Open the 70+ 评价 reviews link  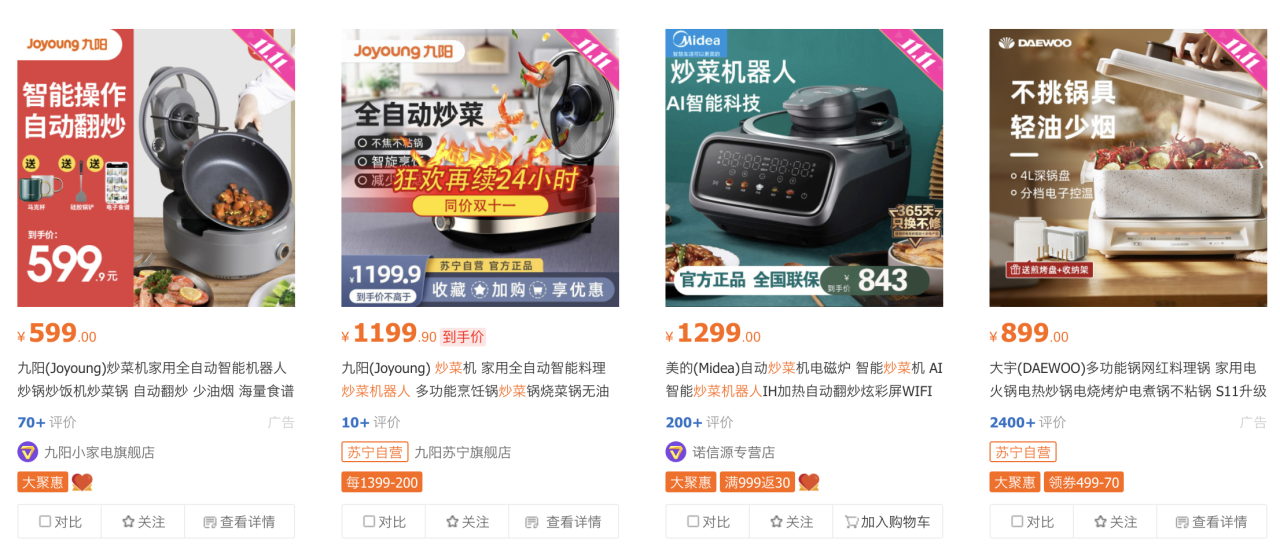pos(46,422)
